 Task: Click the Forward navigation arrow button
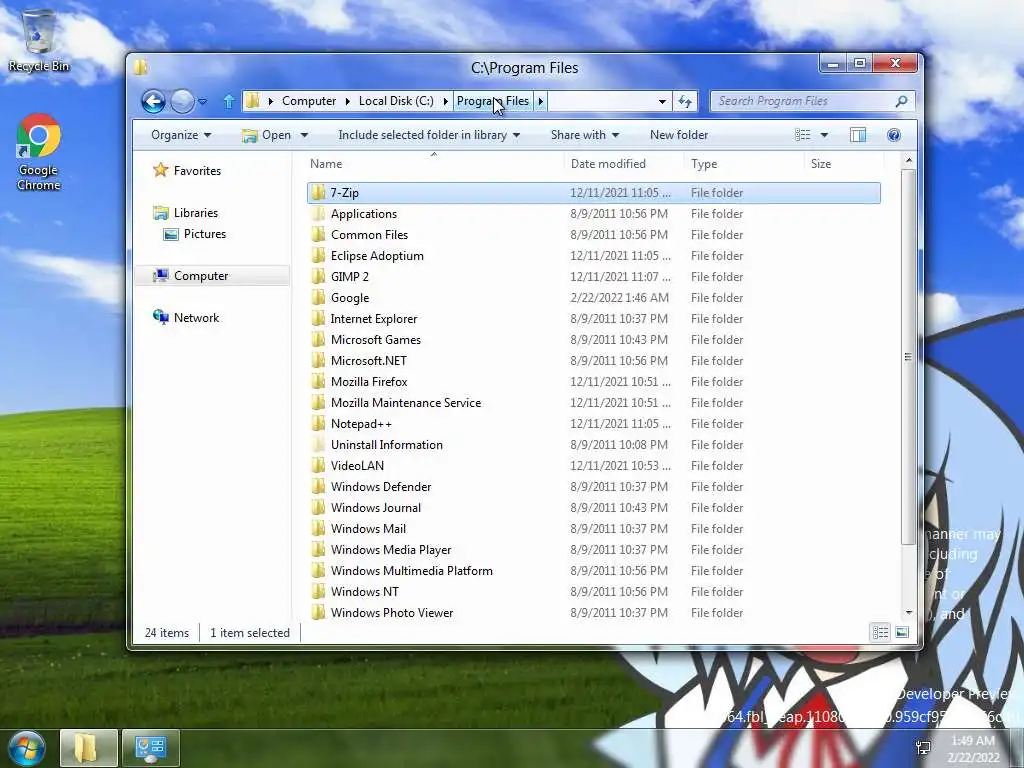click(x=182, y=101)
